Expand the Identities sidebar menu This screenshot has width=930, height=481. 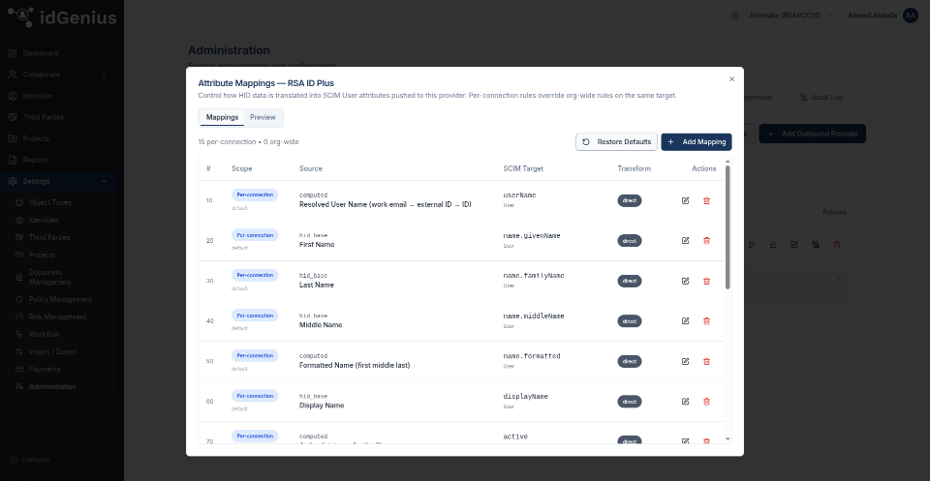58,96
